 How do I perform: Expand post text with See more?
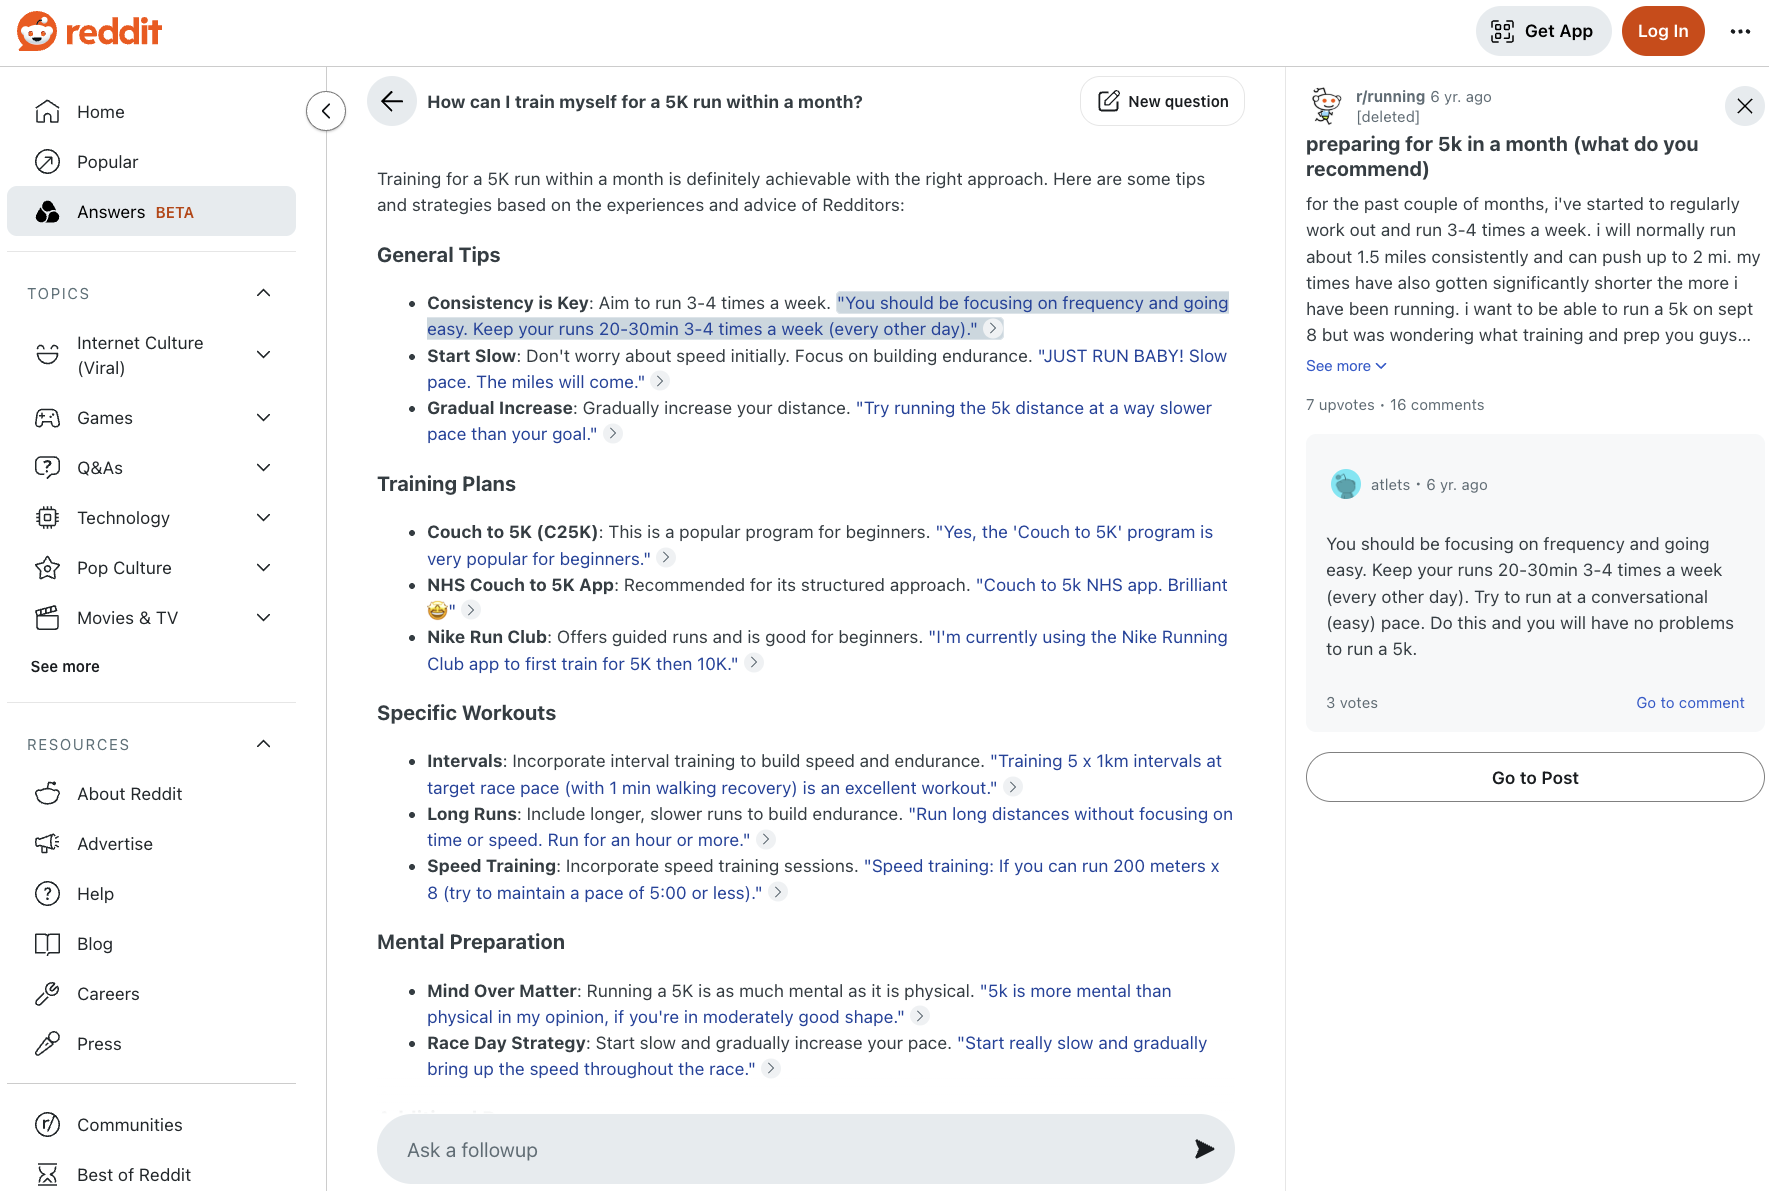[1345, 366]
